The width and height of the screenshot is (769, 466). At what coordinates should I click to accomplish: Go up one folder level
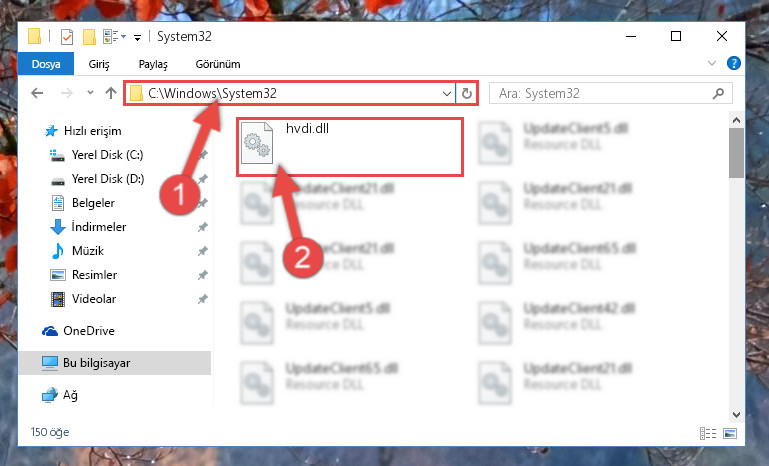(x=111, y=93)
